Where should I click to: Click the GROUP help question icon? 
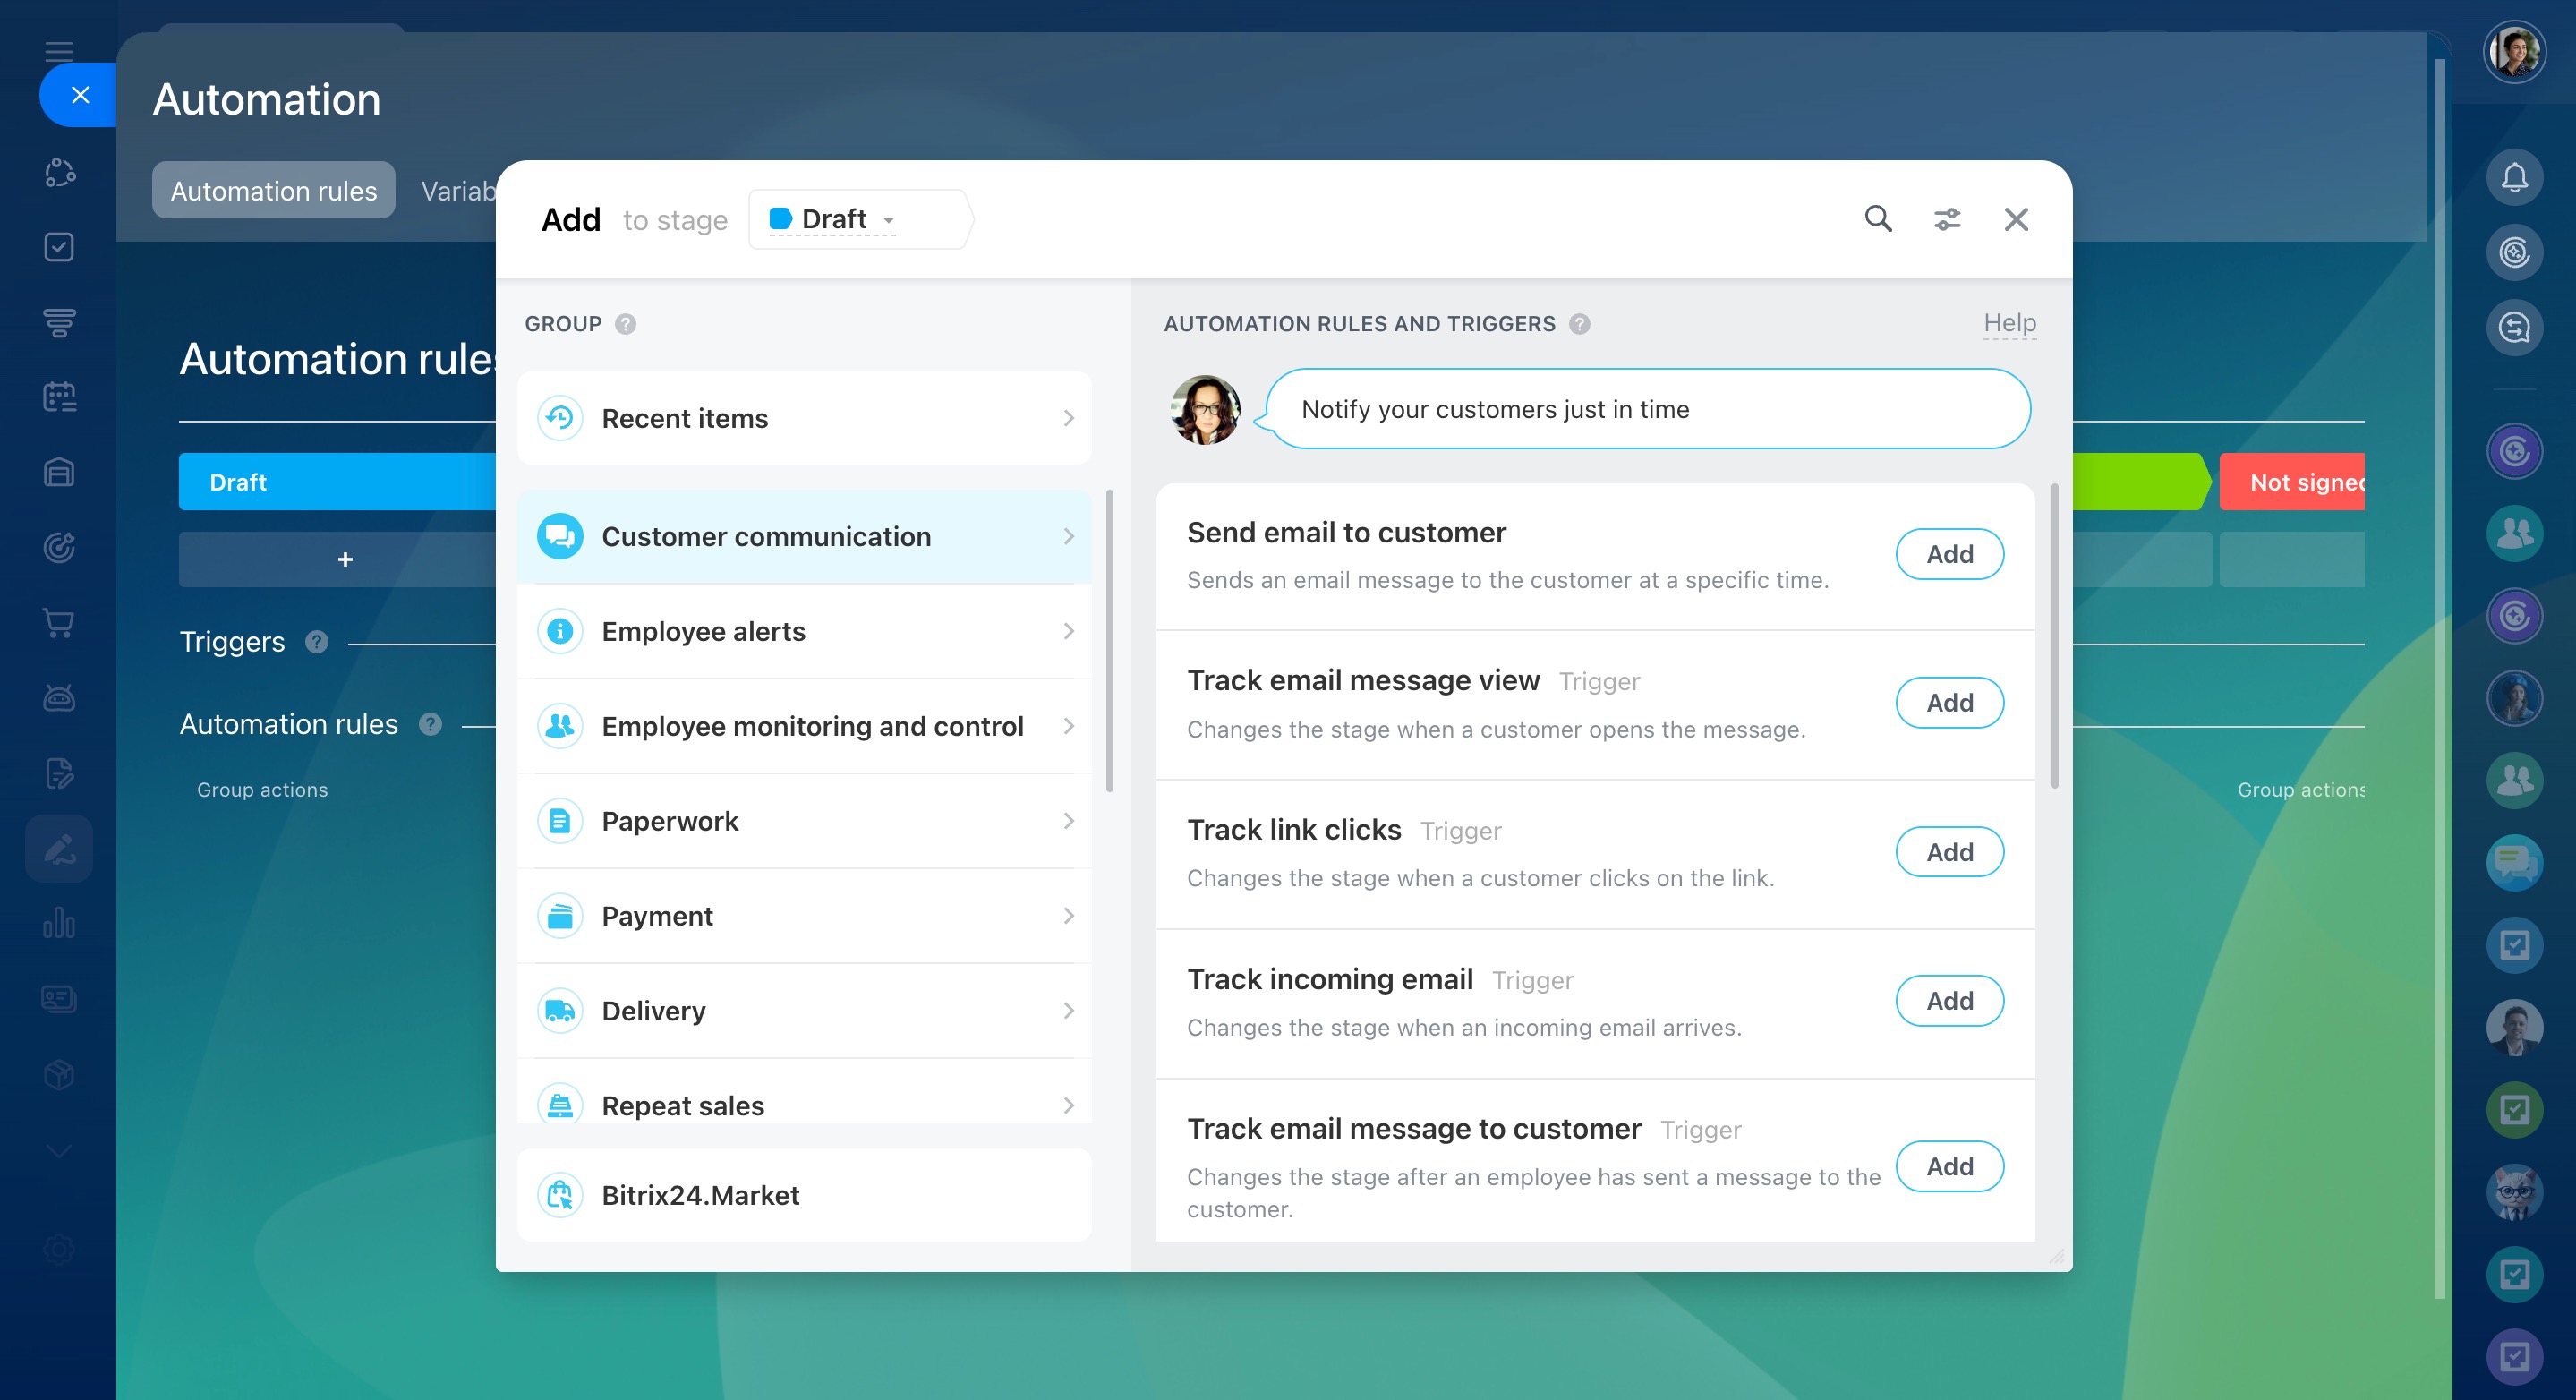625,324
